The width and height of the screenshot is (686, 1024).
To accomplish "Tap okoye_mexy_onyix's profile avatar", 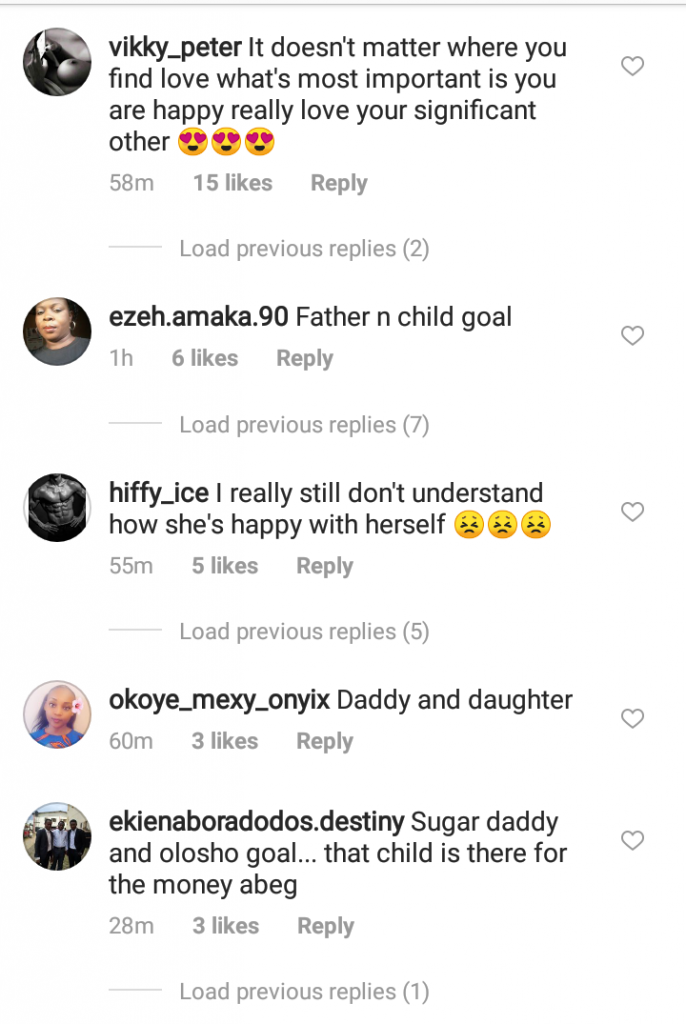I will 57,714.
